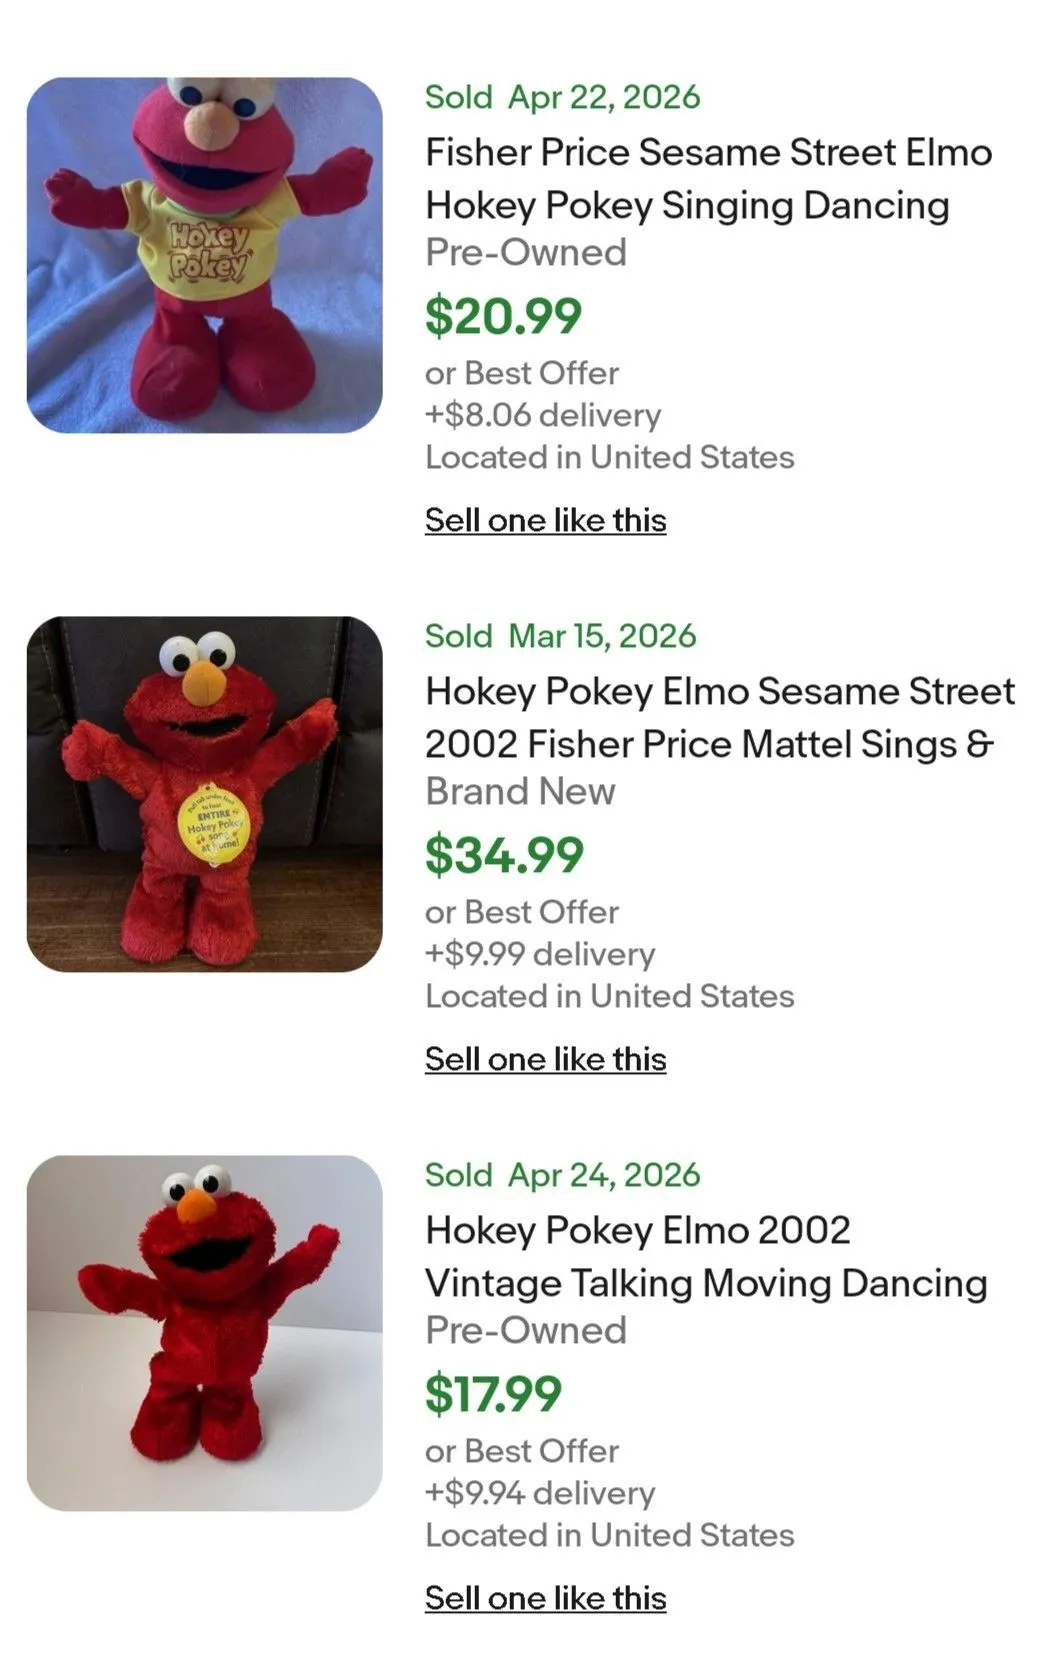Click the +$9.99 delivery text
The height and width of the screenshot is (1667, 1064).
(x=540, y=953)
